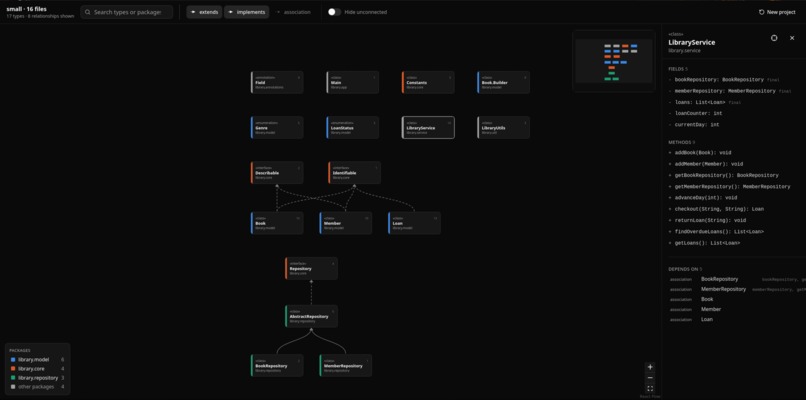This screenshot has height=400, width=806.
Task: Select the Member class node
Action: tap(345, 223)
